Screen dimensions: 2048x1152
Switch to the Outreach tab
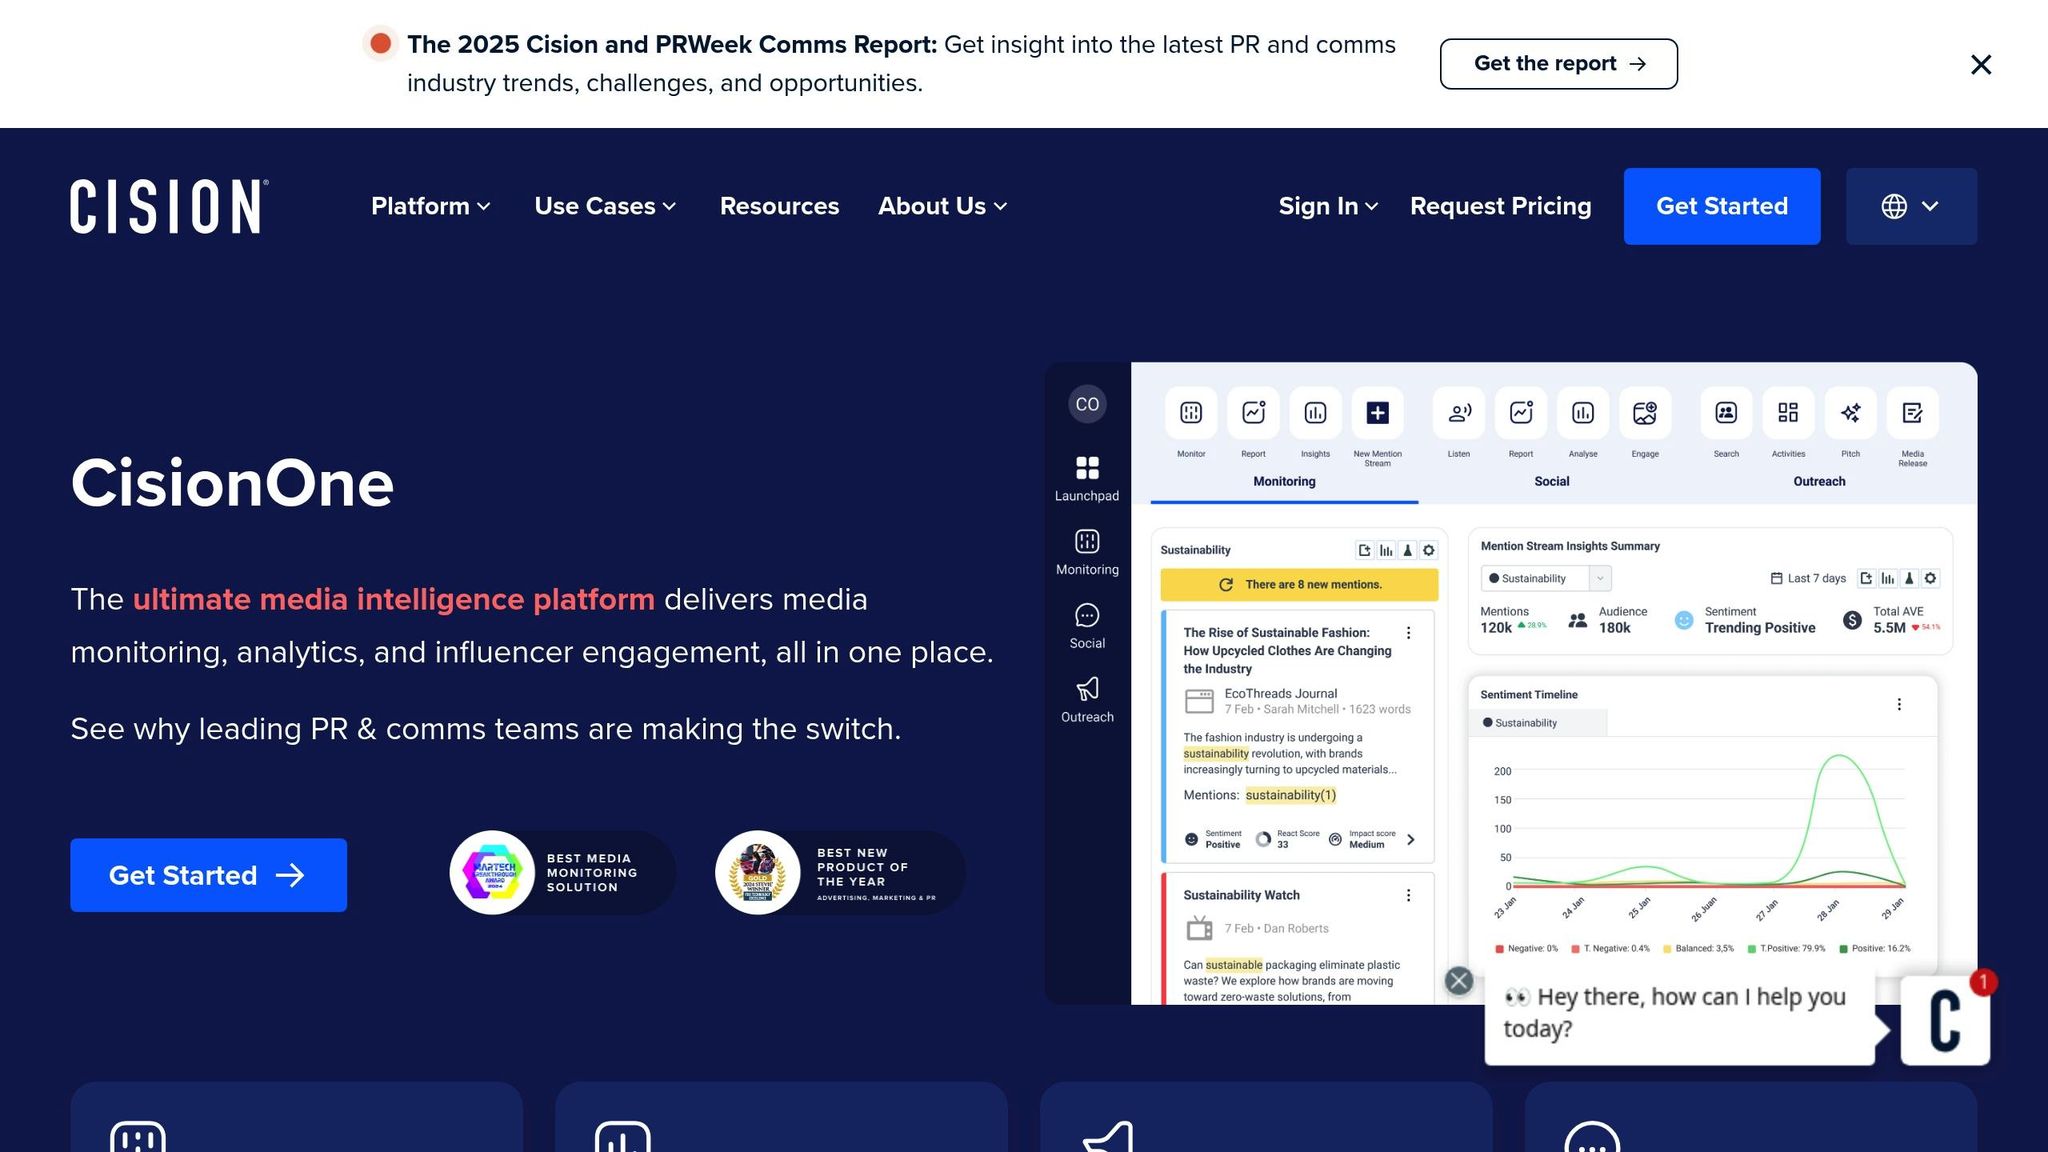point(1819,482)
